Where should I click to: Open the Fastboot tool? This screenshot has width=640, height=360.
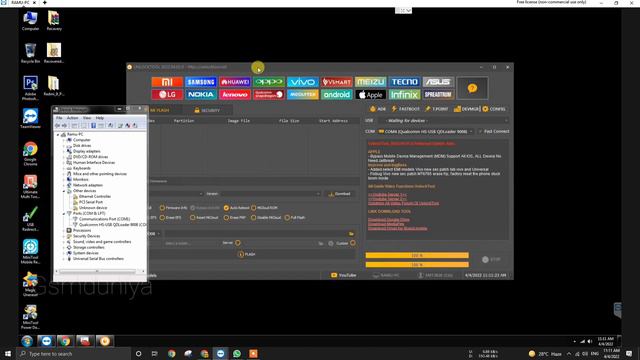pos(405,109)
